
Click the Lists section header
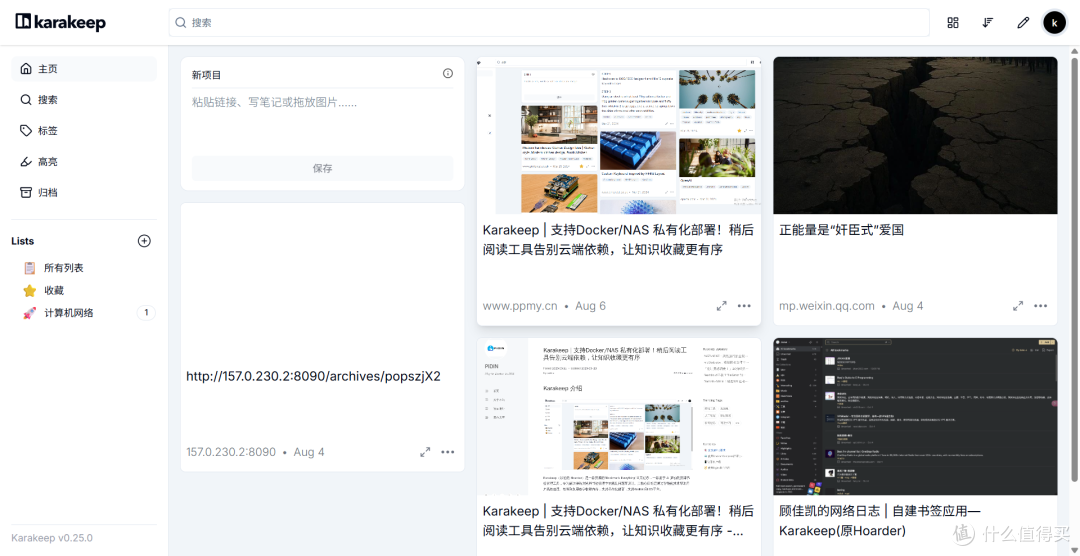pyautogui.click(x=23, y=241)
